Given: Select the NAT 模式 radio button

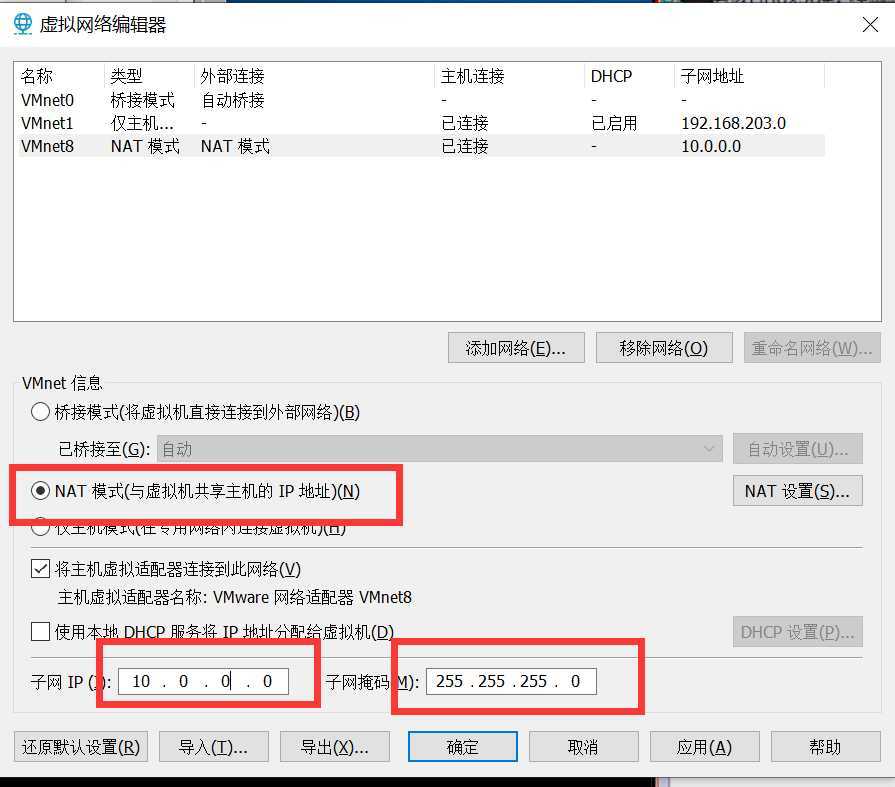Looking at the screenshot, I should click(41, 491).
